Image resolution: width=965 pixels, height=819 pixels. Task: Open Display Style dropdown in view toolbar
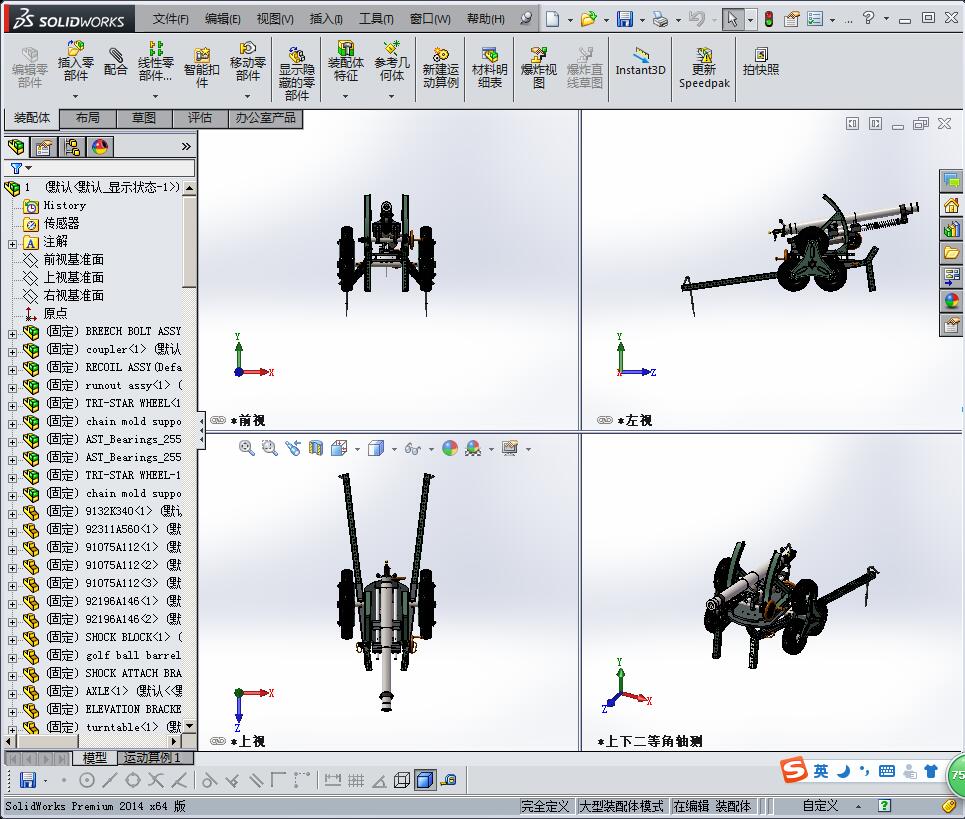coord(394,449)
